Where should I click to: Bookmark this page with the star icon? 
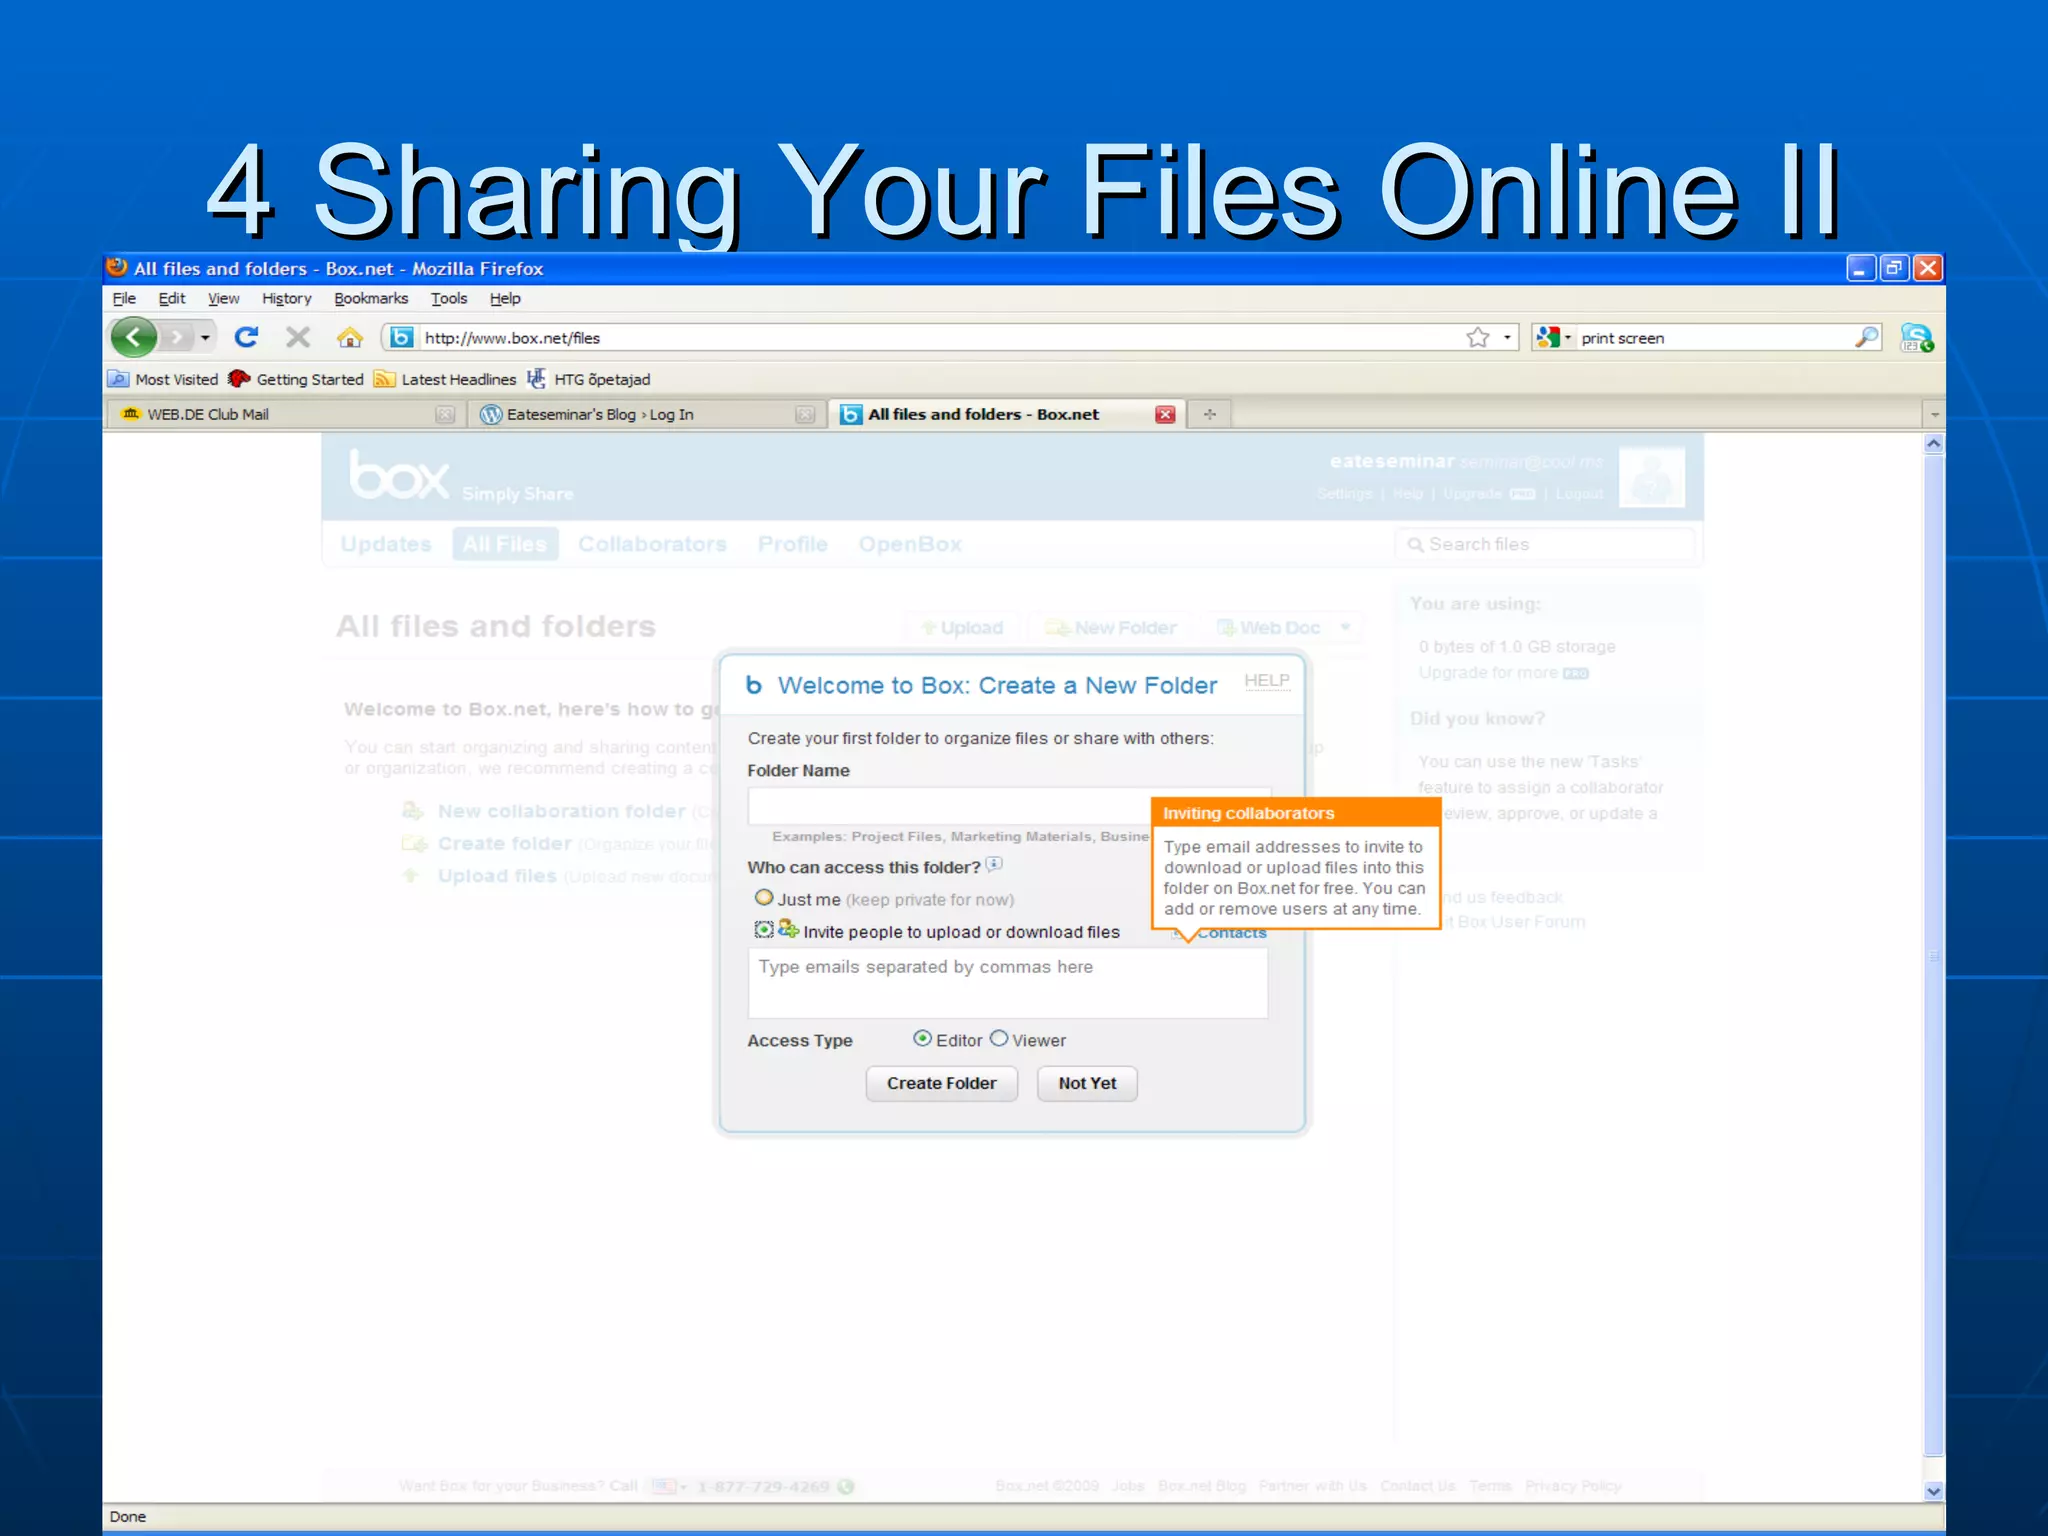(x=1478, y=338)
